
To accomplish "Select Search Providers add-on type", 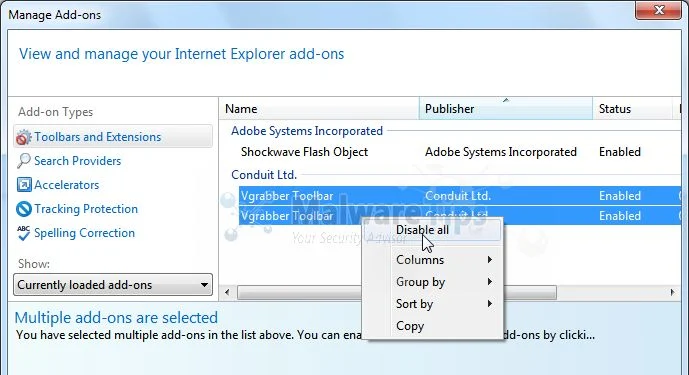I will 77,161.
